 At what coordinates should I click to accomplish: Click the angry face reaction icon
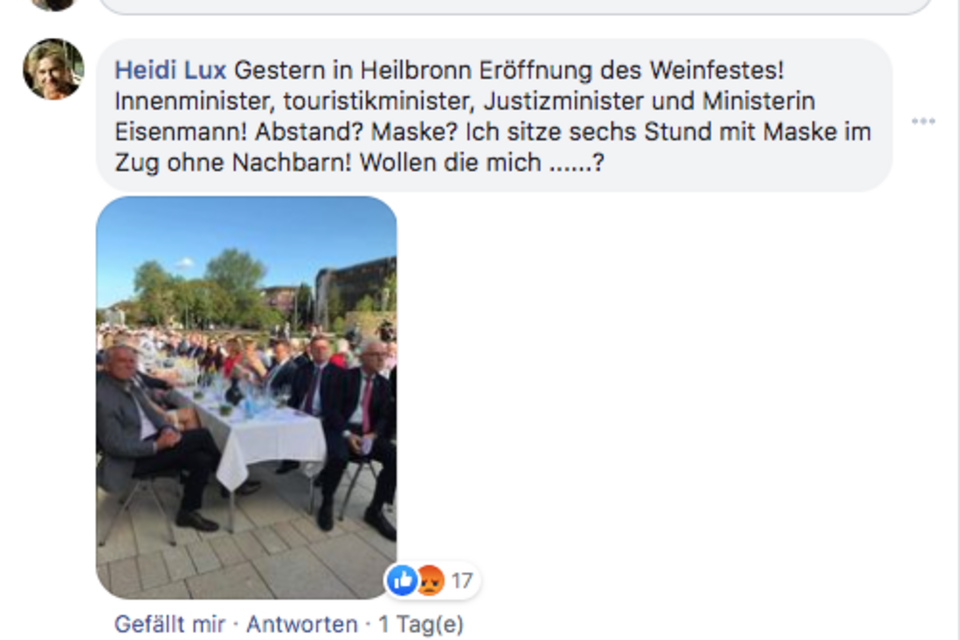[x=430, y=579]
